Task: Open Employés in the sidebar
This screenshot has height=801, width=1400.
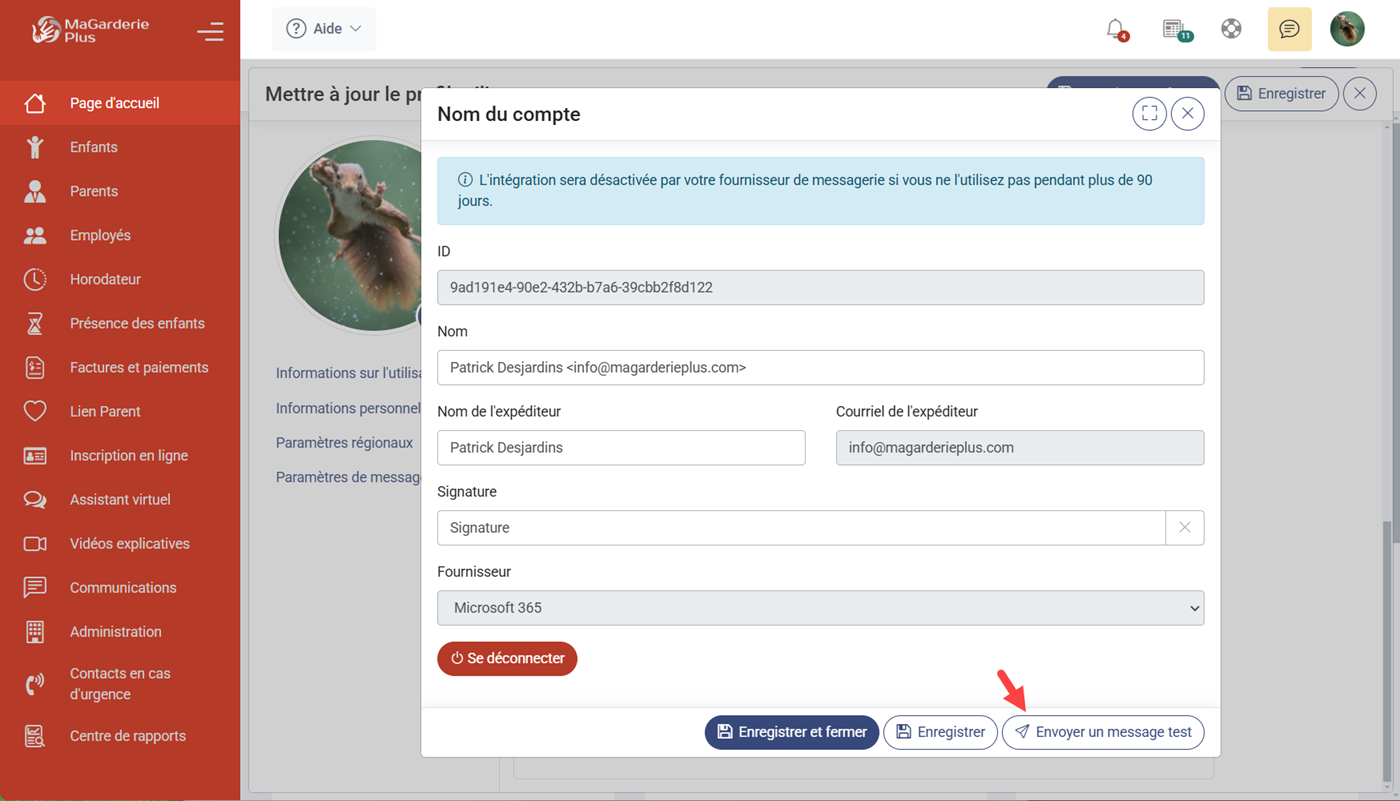Action: click(x=120, y=235)
